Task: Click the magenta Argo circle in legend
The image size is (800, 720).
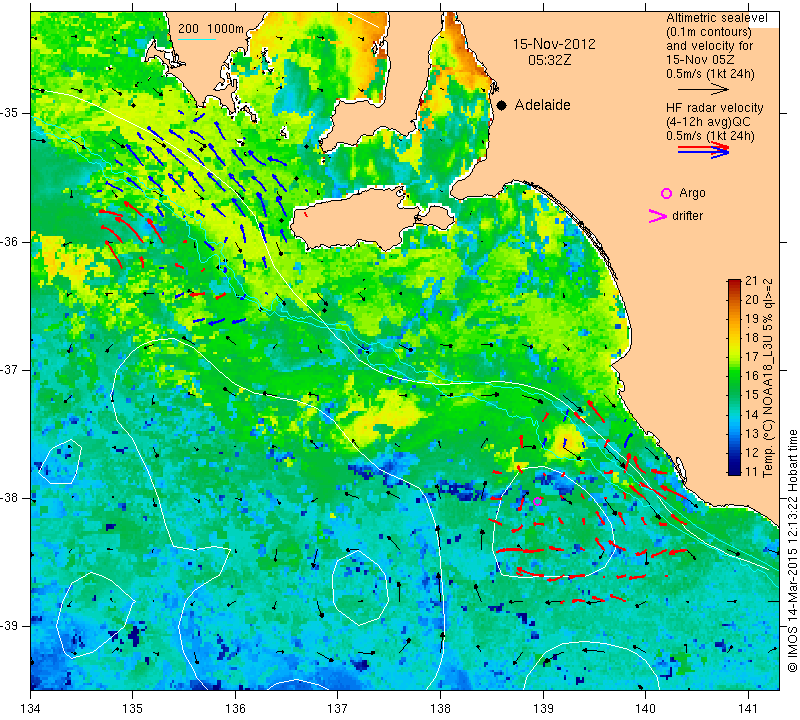Action: tap(666, 193)
